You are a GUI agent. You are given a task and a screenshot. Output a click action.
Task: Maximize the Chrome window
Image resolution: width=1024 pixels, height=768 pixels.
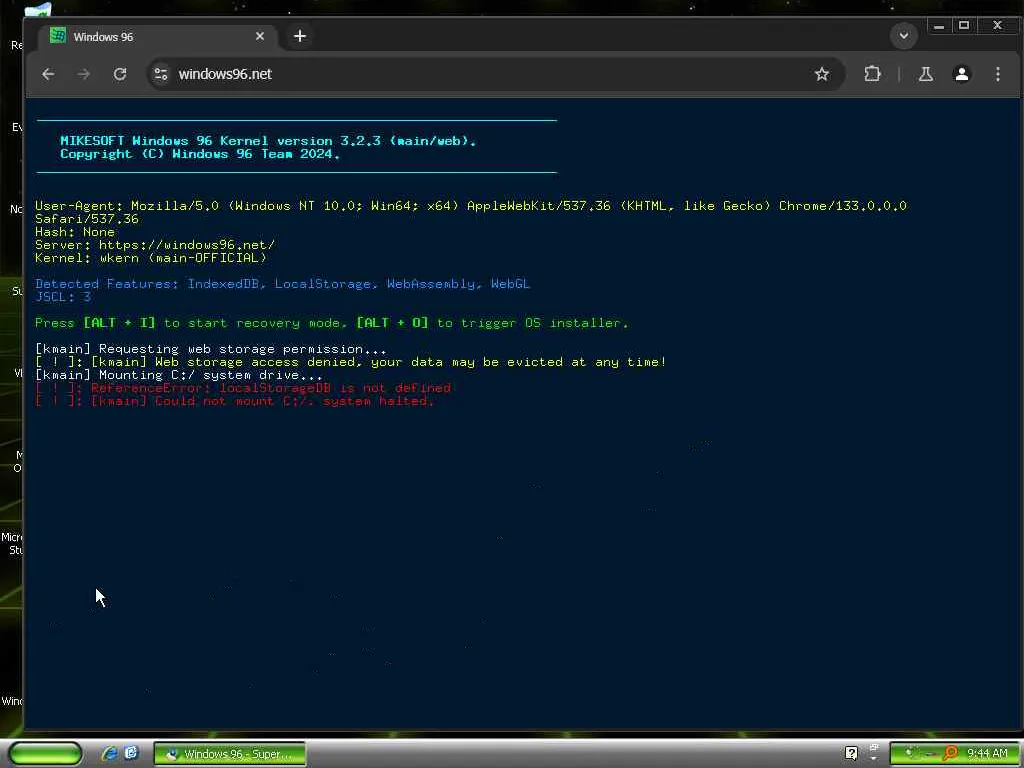click(963, 26)
